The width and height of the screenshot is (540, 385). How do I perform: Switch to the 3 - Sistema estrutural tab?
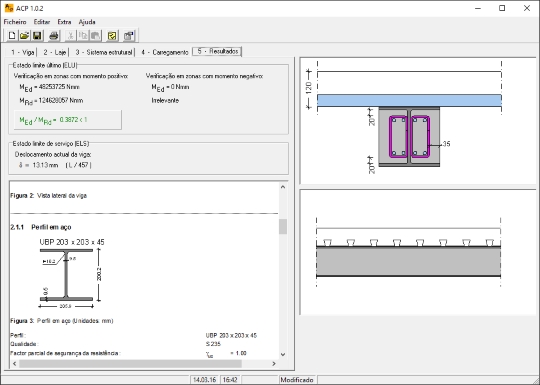104,52
